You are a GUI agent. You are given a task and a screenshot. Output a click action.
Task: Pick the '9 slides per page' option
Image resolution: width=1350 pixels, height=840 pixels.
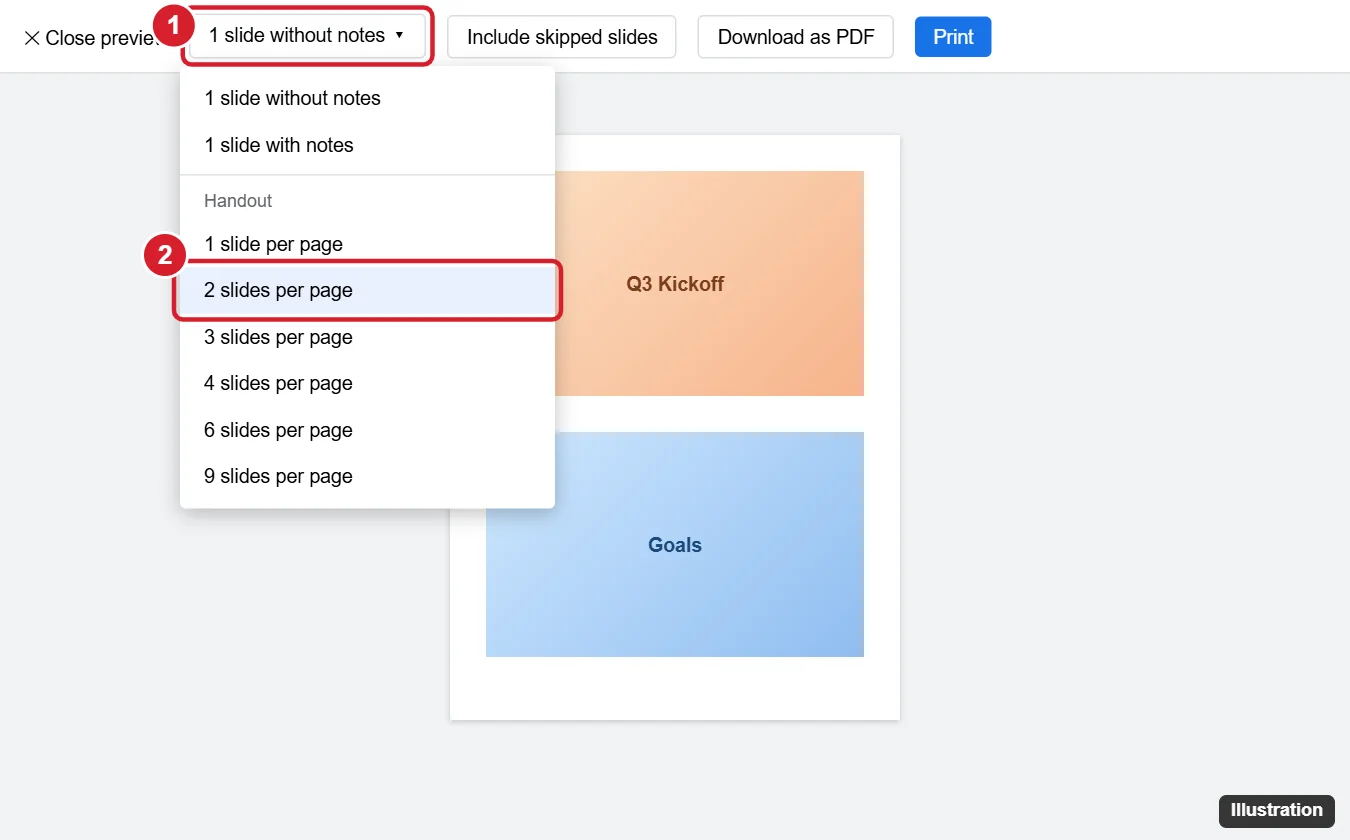tap(367, 476)
